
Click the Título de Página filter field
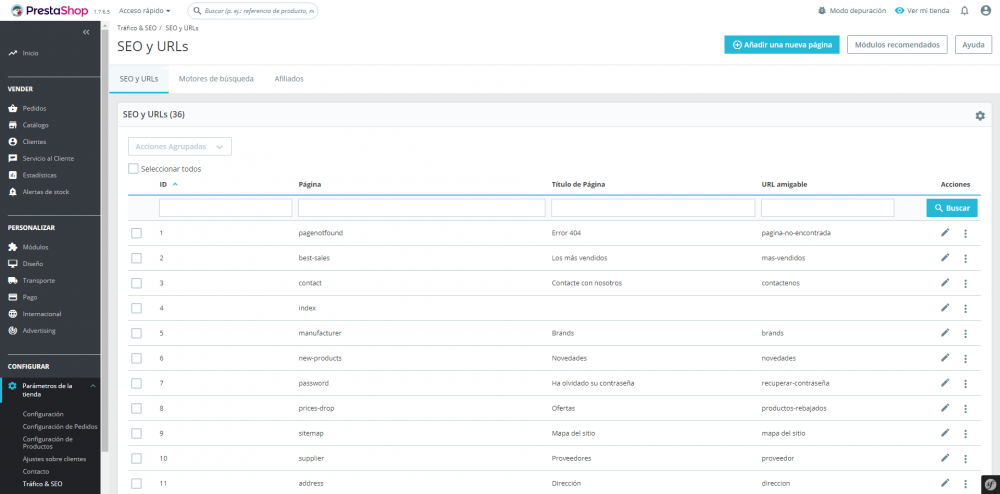click(x=653, y=208)
